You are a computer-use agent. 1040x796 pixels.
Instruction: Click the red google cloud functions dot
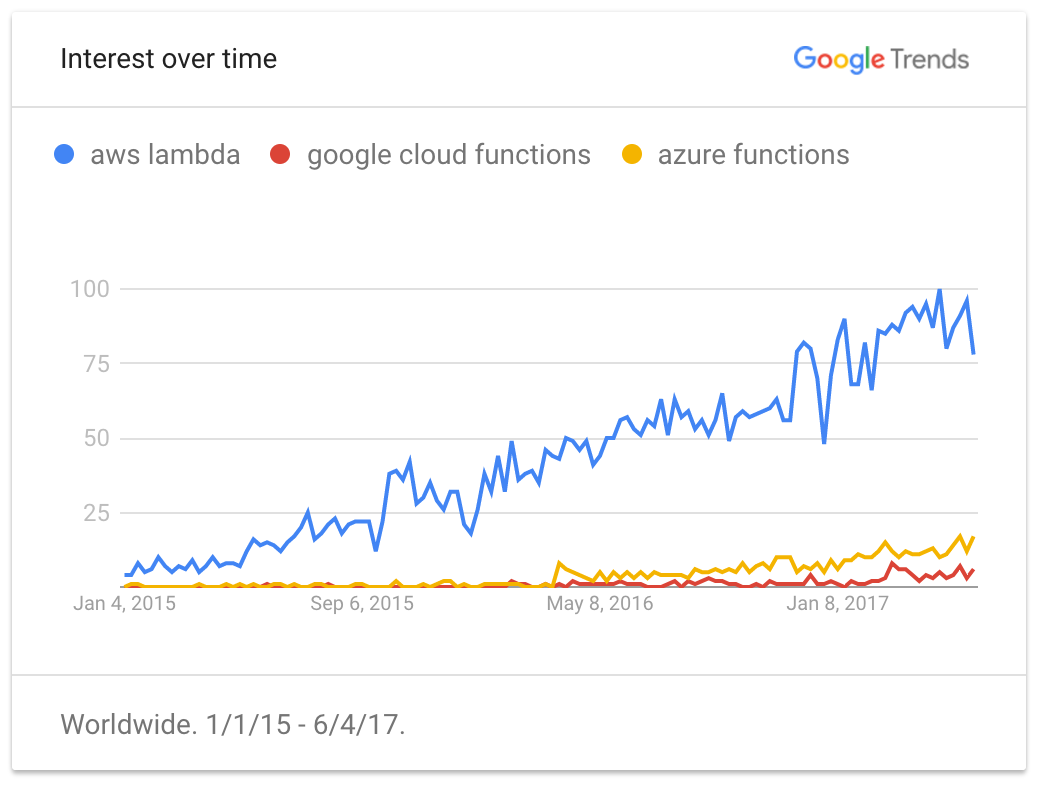tap(280, 156)
